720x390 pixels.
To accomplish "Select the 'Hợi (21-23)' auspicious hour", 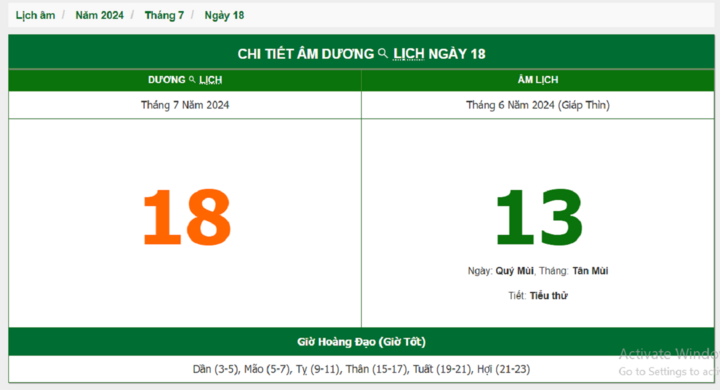I will click(504, 369).
